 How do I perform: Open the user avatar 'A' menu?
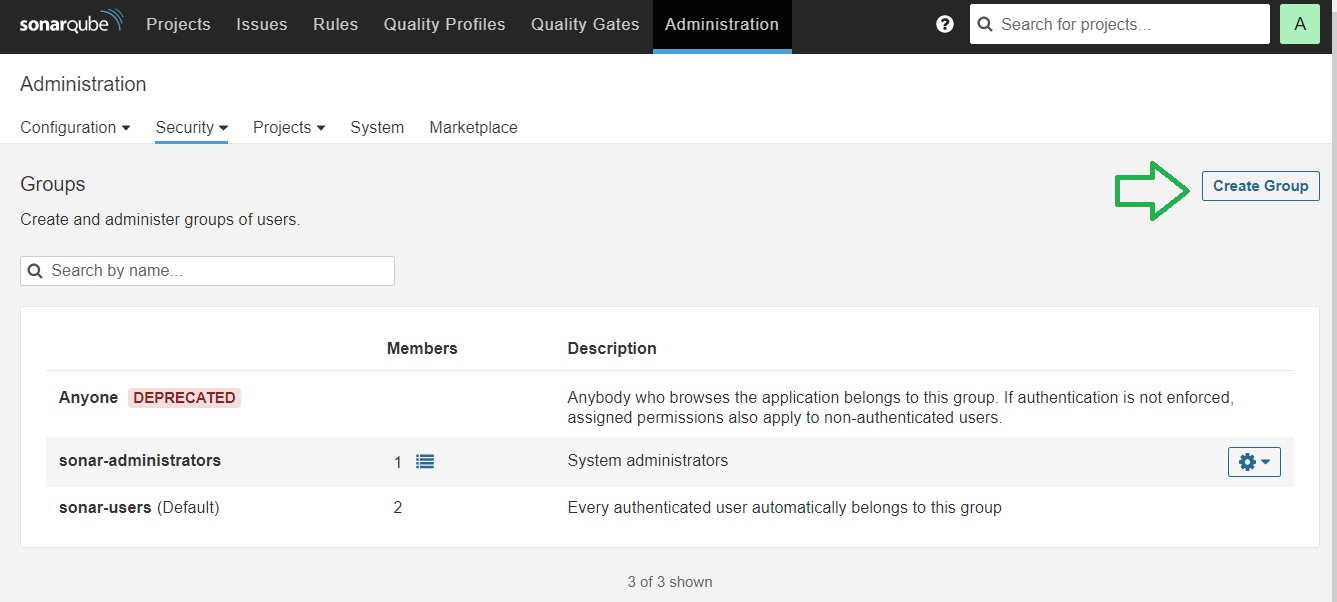pyautogui.click(x=1300, y=25)
